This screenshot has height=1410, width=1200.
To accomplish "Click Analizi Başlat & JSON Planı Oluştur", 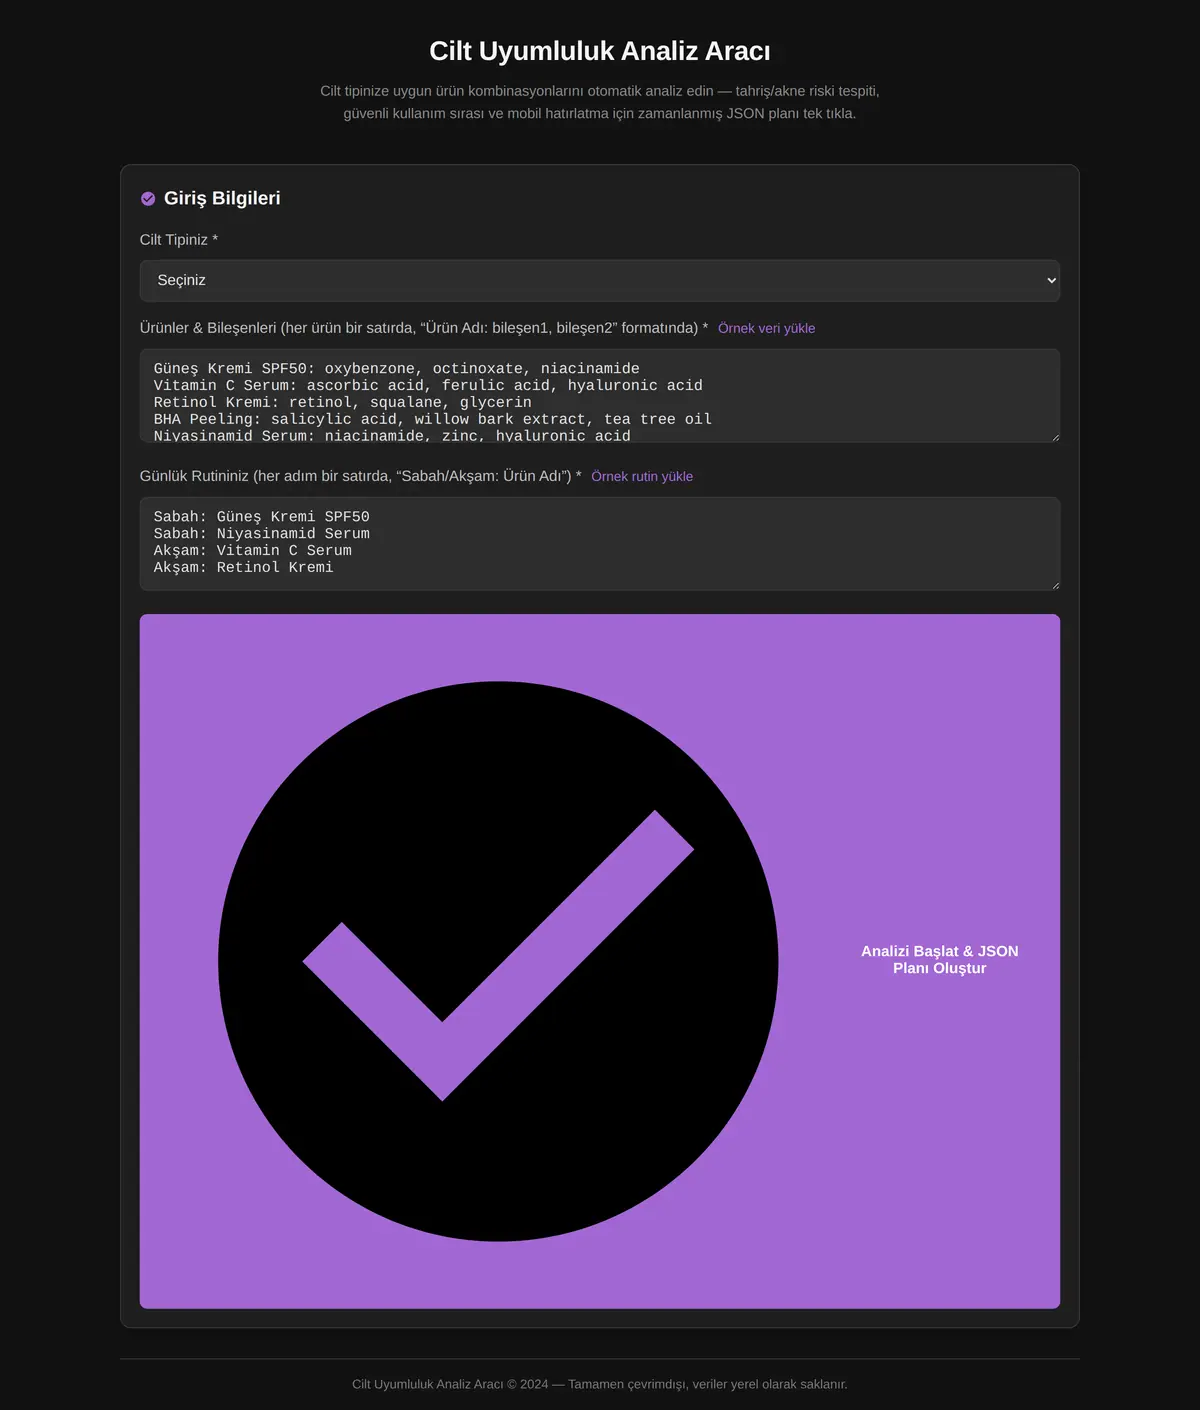I will [x=600, y=961].
